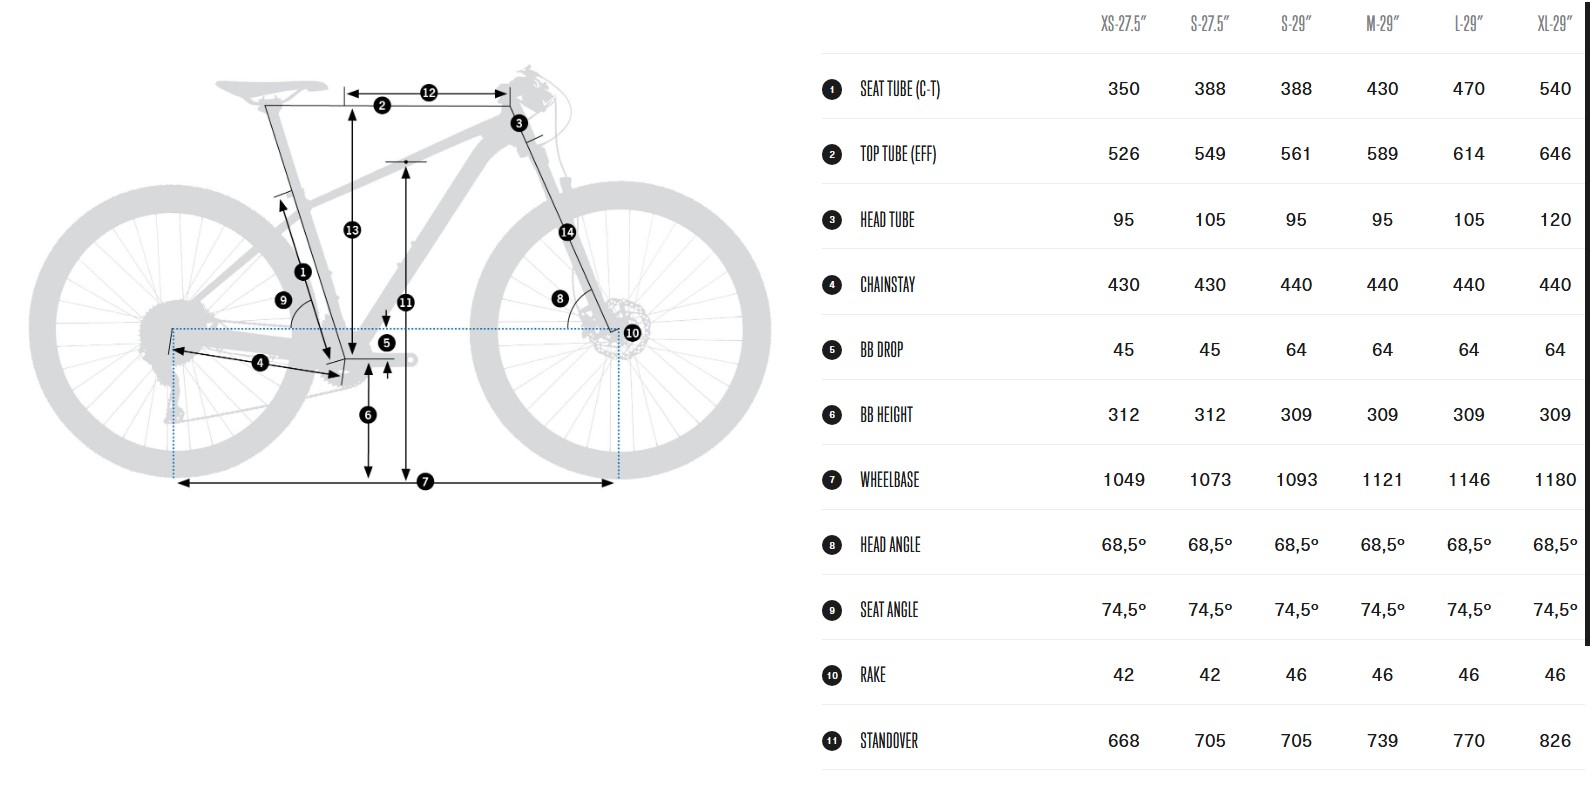Viewport: 1590px width, 797px height.
Task: Click number 11 badge beside STANDOVER label
Action: point(832,741)
